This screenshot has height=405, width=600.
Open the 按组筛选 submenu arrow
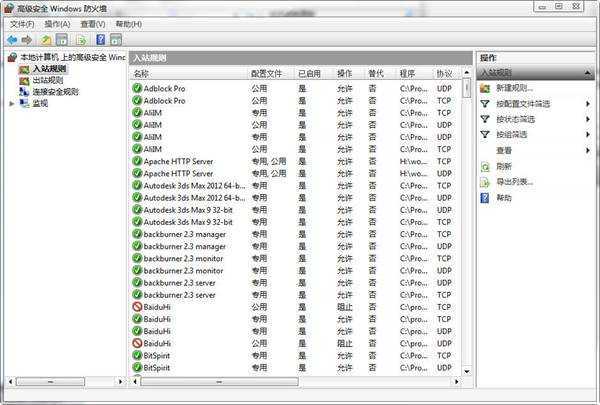pyautogui.click(x=588, y=134)
